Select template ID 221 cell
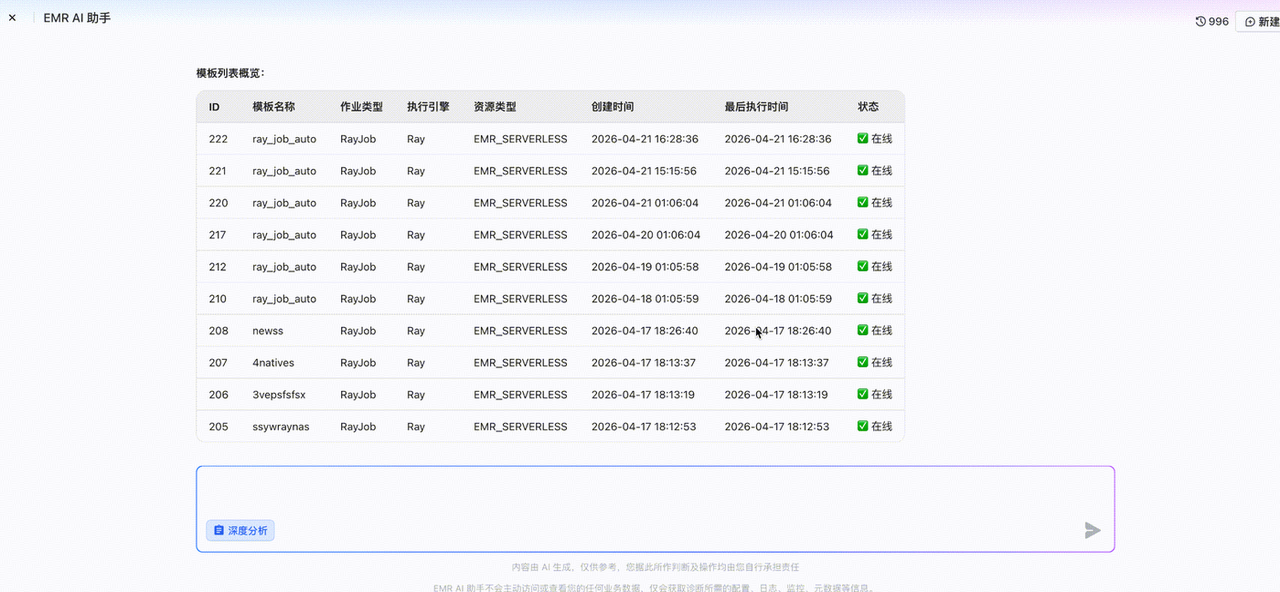The image size is (1280, 592). (x=218, y=171)
